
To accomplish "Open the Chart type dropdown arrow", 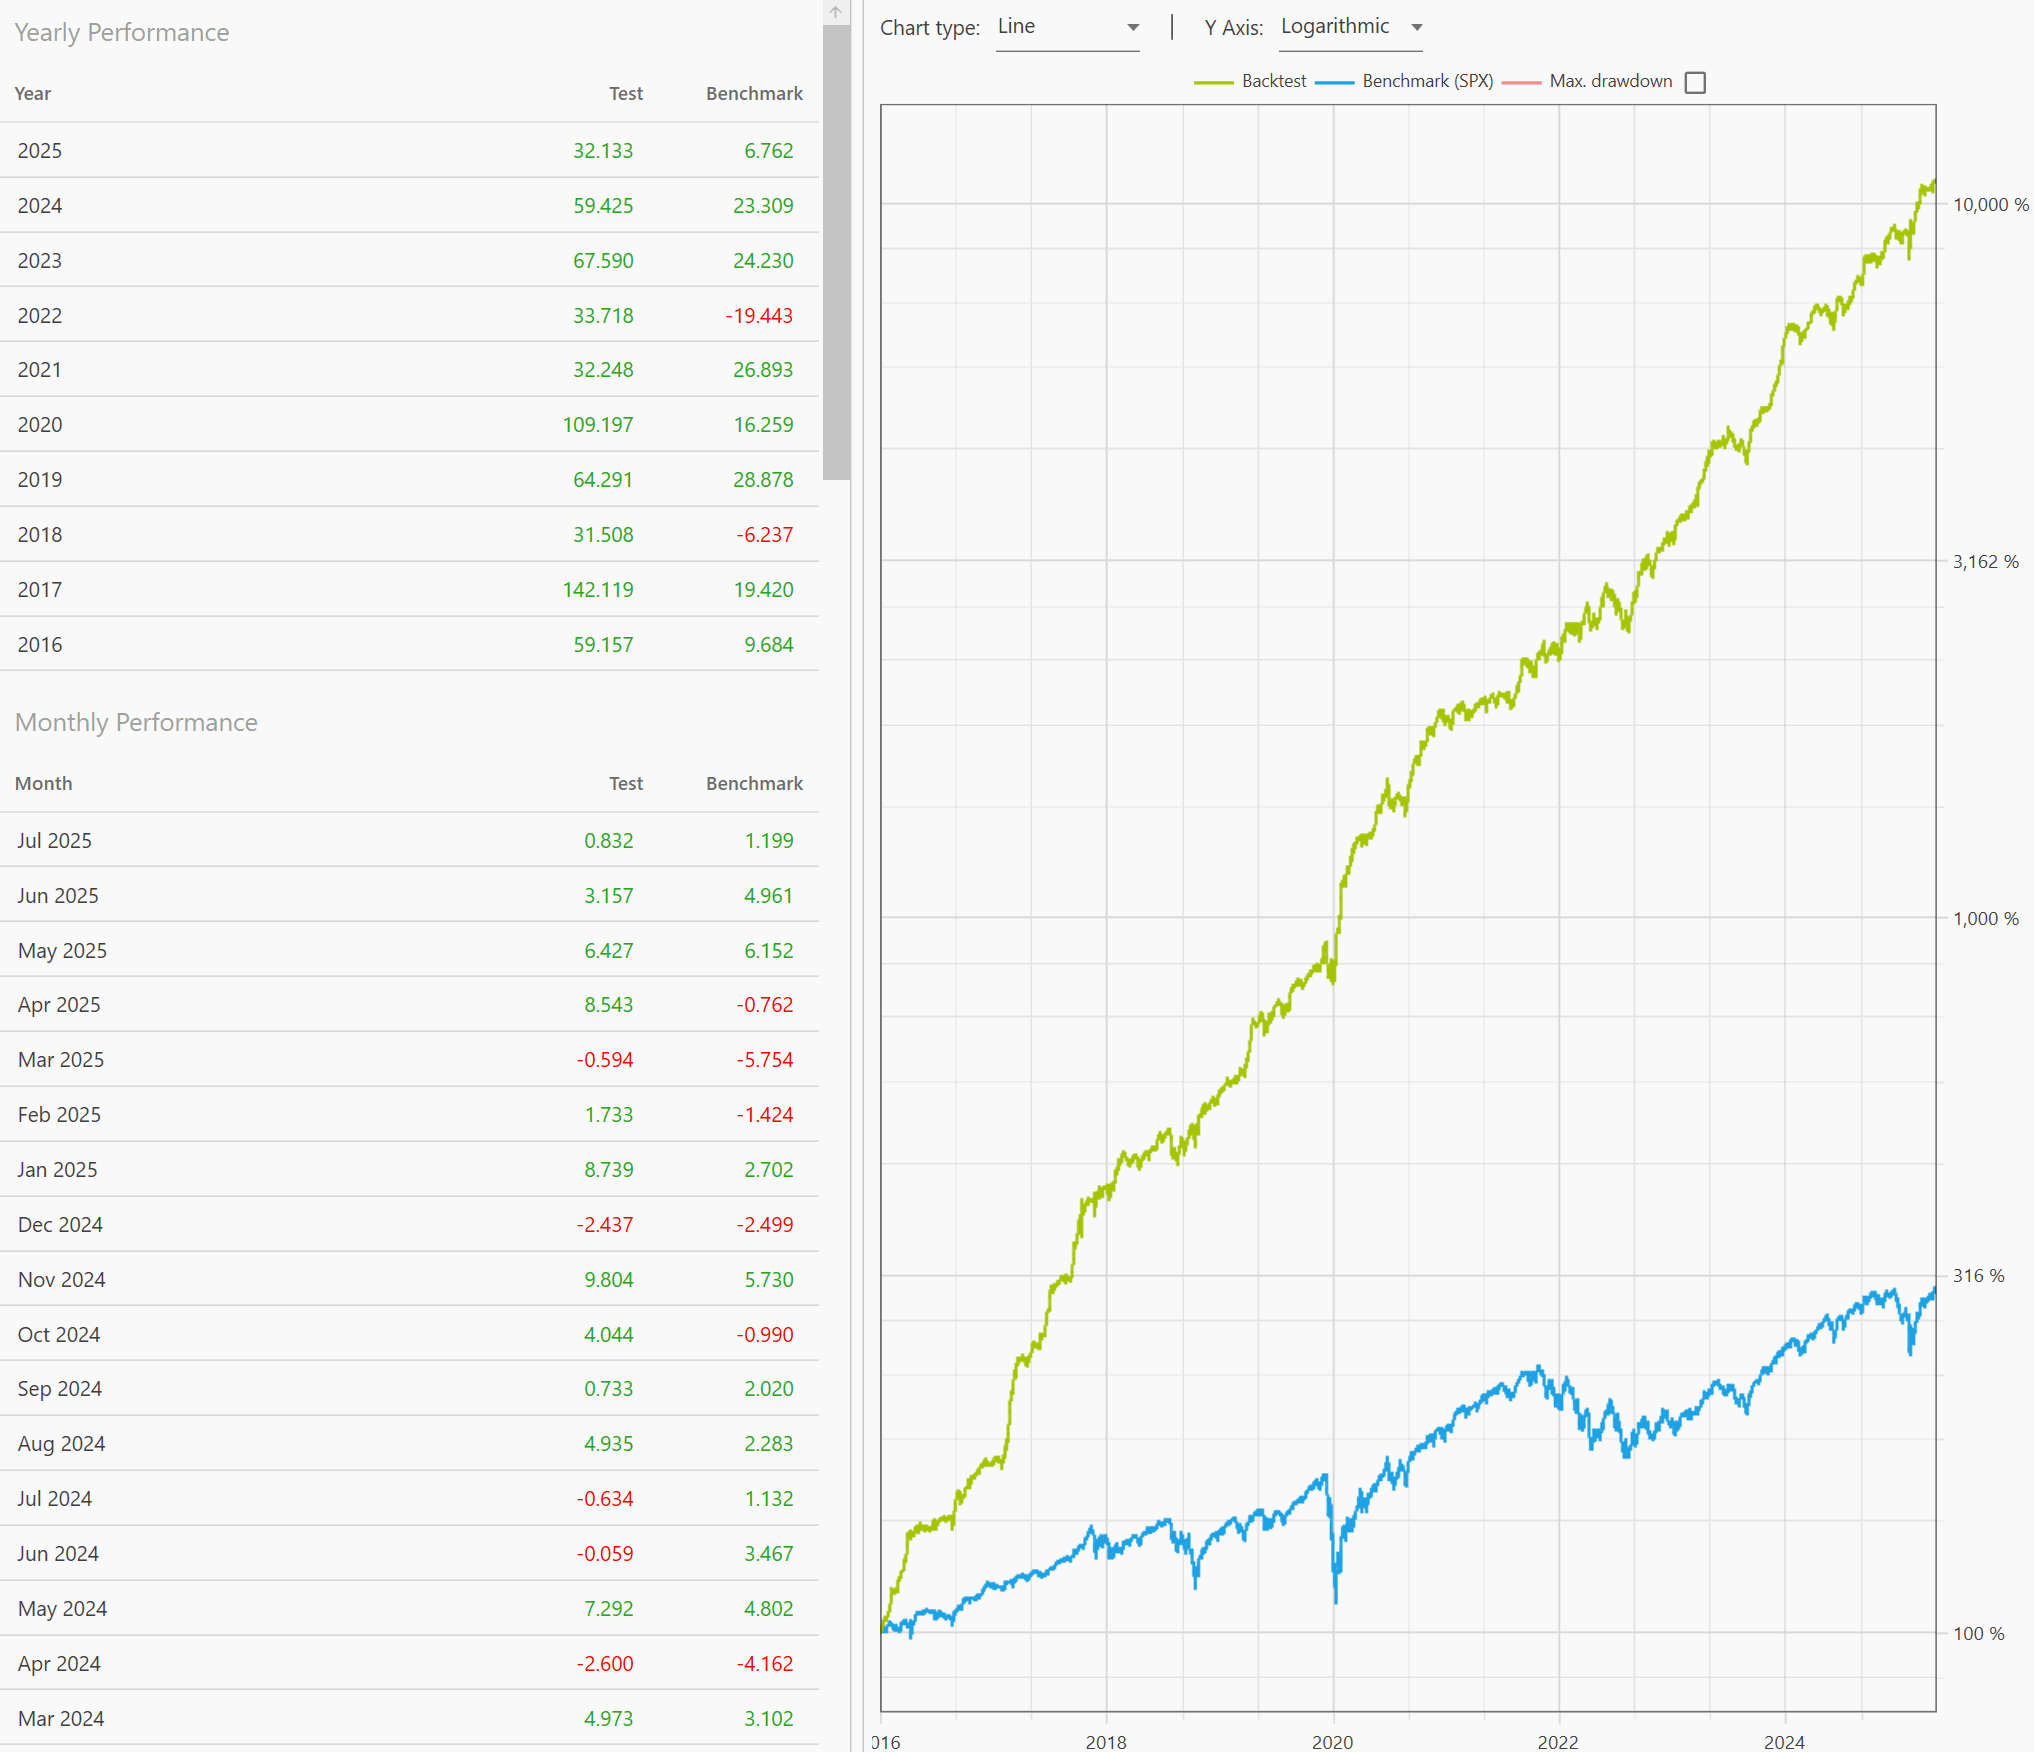I will point(1132,28).
